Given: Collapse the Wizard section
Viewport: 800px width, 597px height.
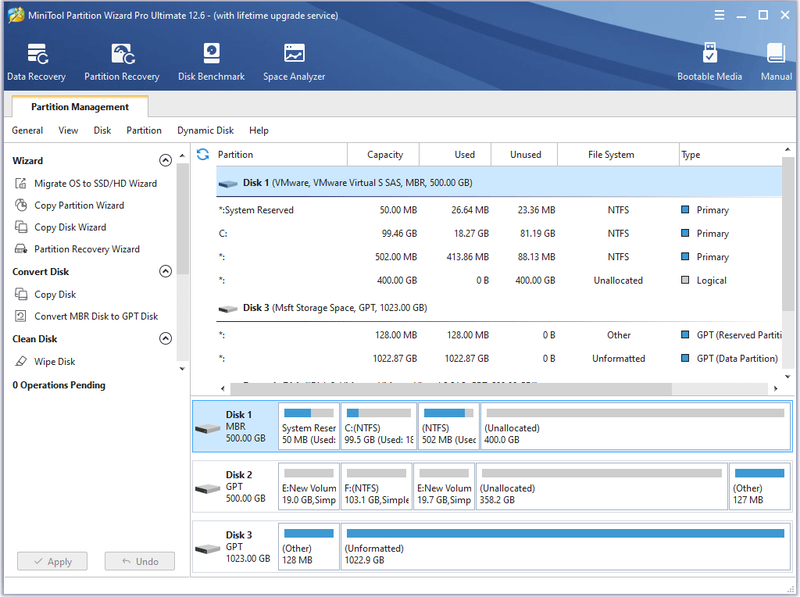Looking at the screenshot, I should tap(165, 160).
